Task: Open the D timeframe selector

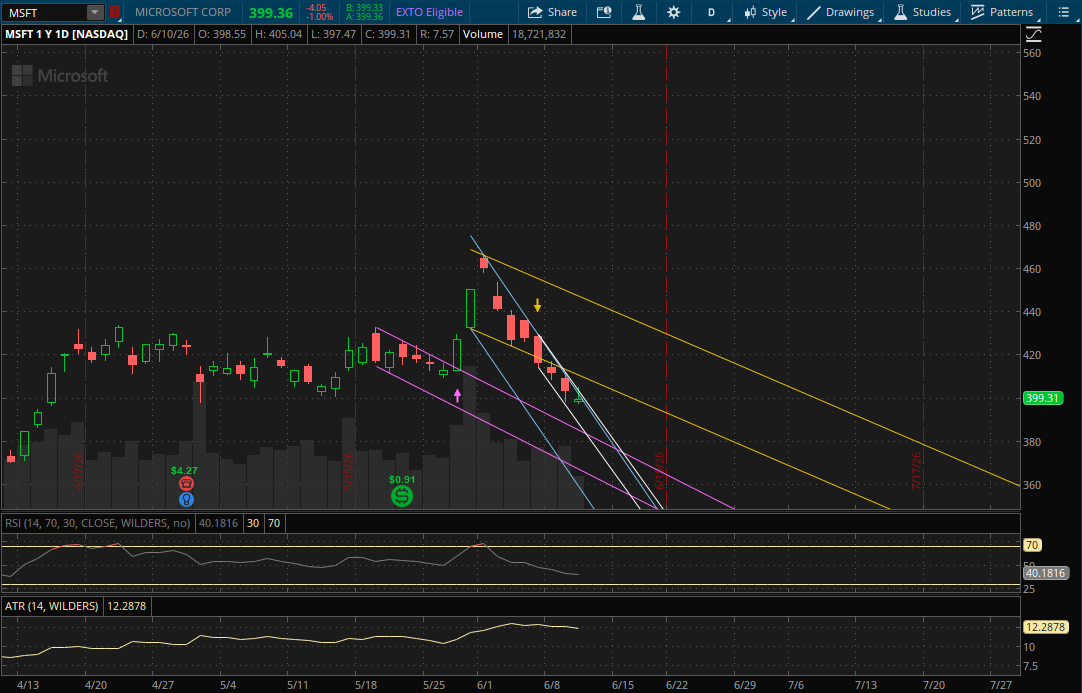Action: tap(711, 12)
